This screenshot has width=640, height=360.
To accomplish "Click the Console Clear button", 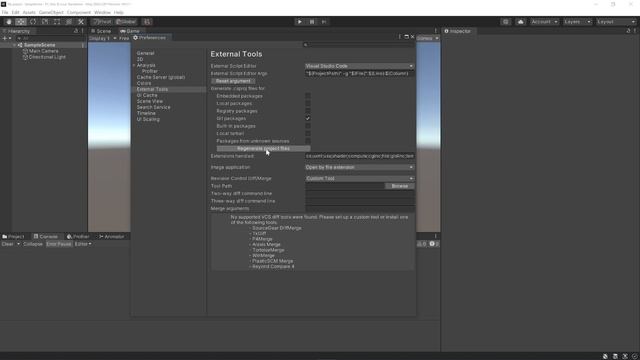I will [7, 244].
